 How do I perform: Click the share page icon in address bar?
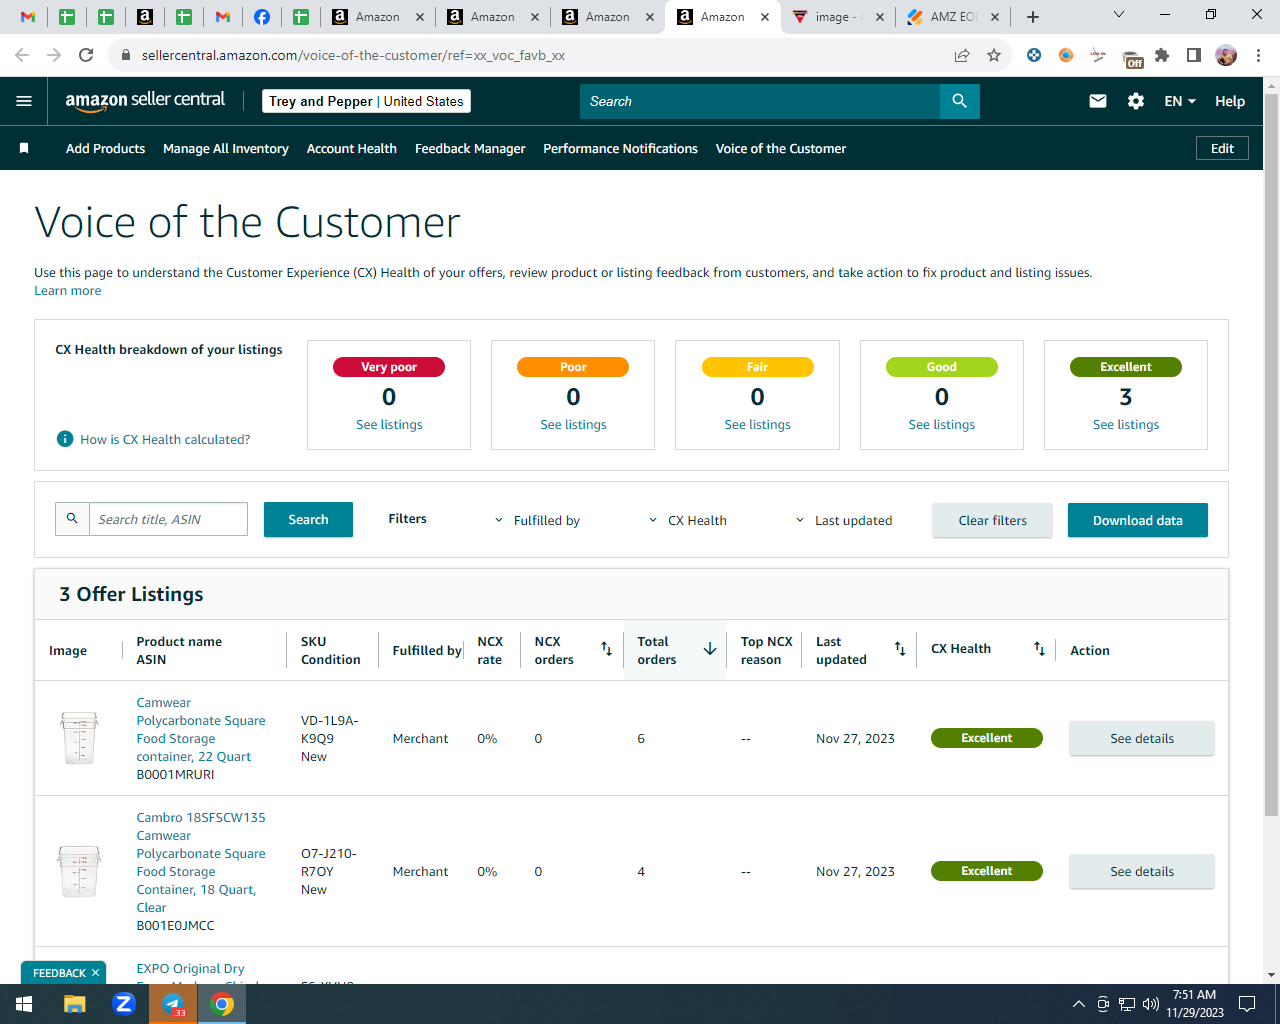pyautogui.click(x=962, y=55)
